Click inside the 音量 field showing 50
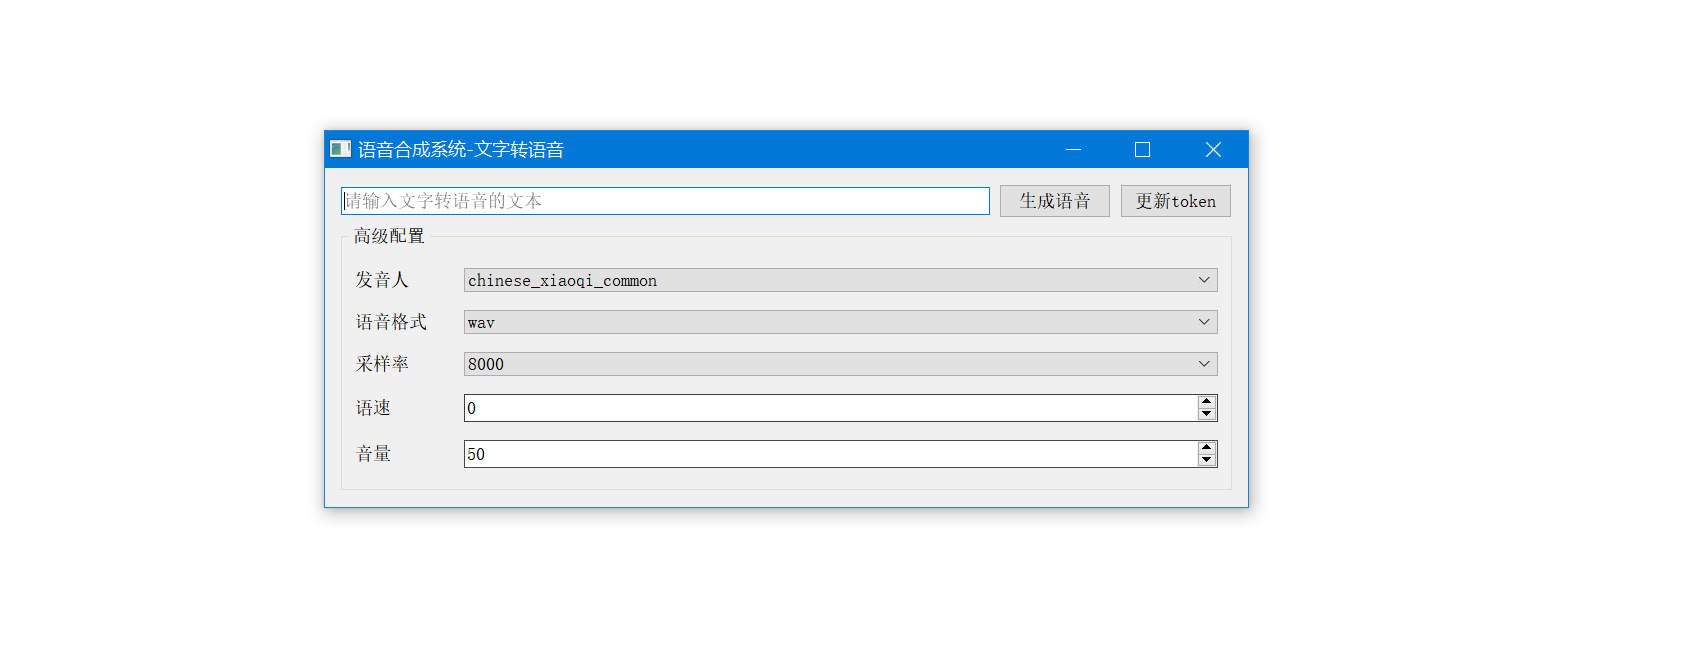 (x=830, y=454)
